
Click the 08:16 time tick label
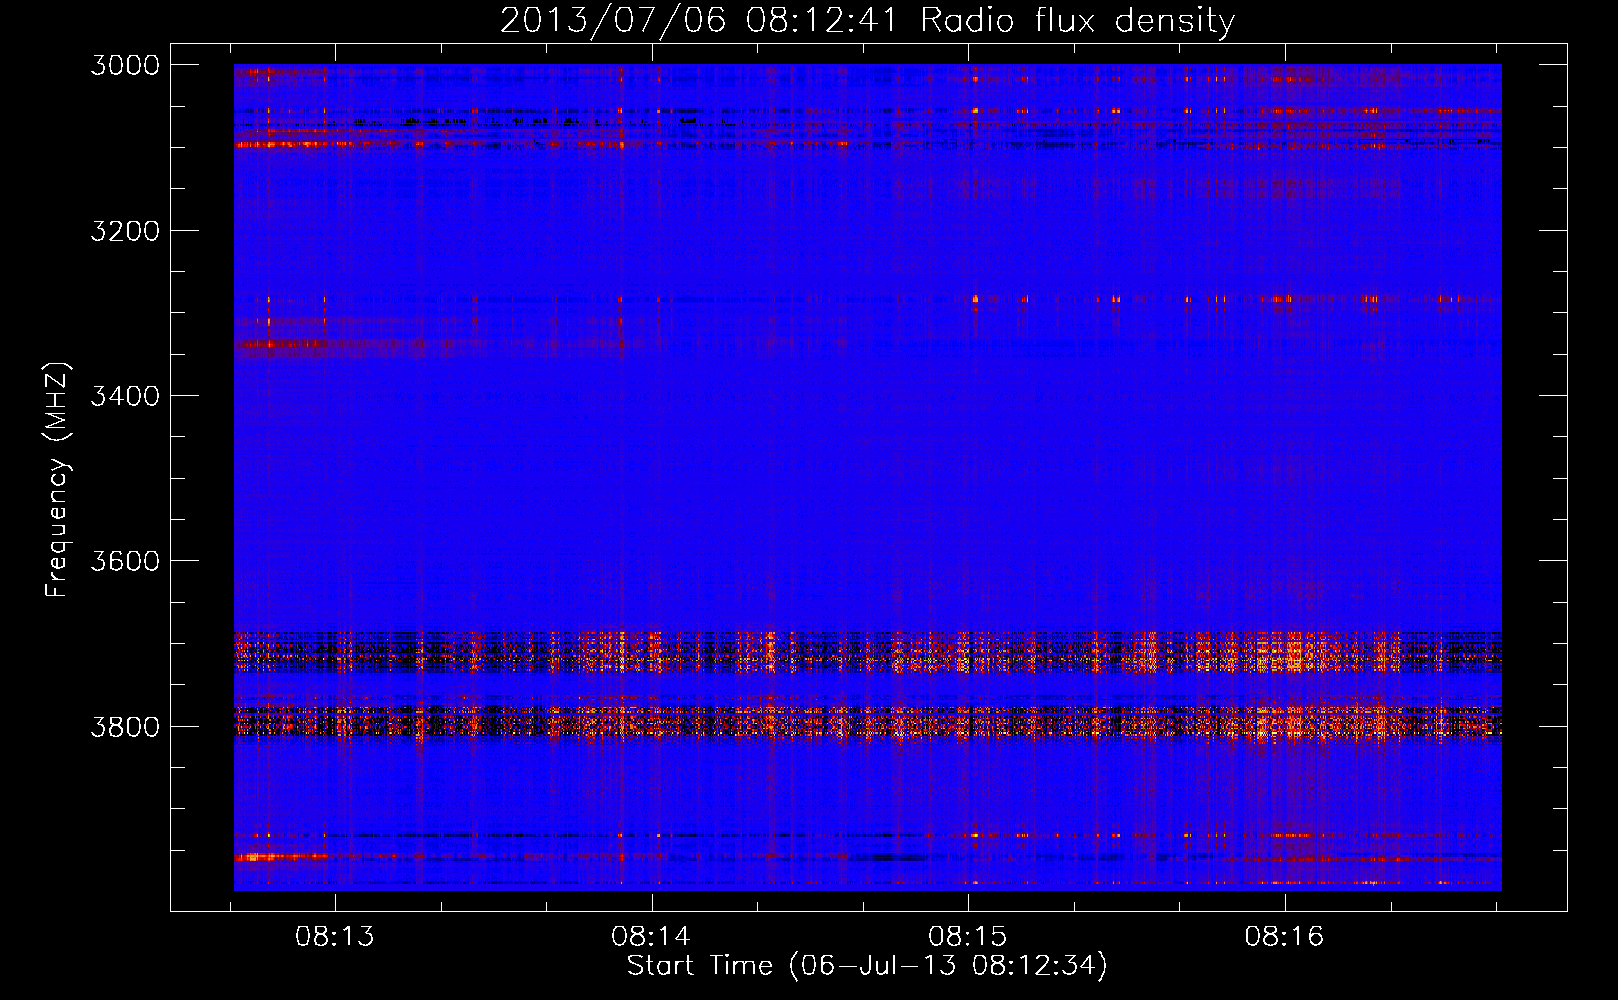tap(1284, 936)
